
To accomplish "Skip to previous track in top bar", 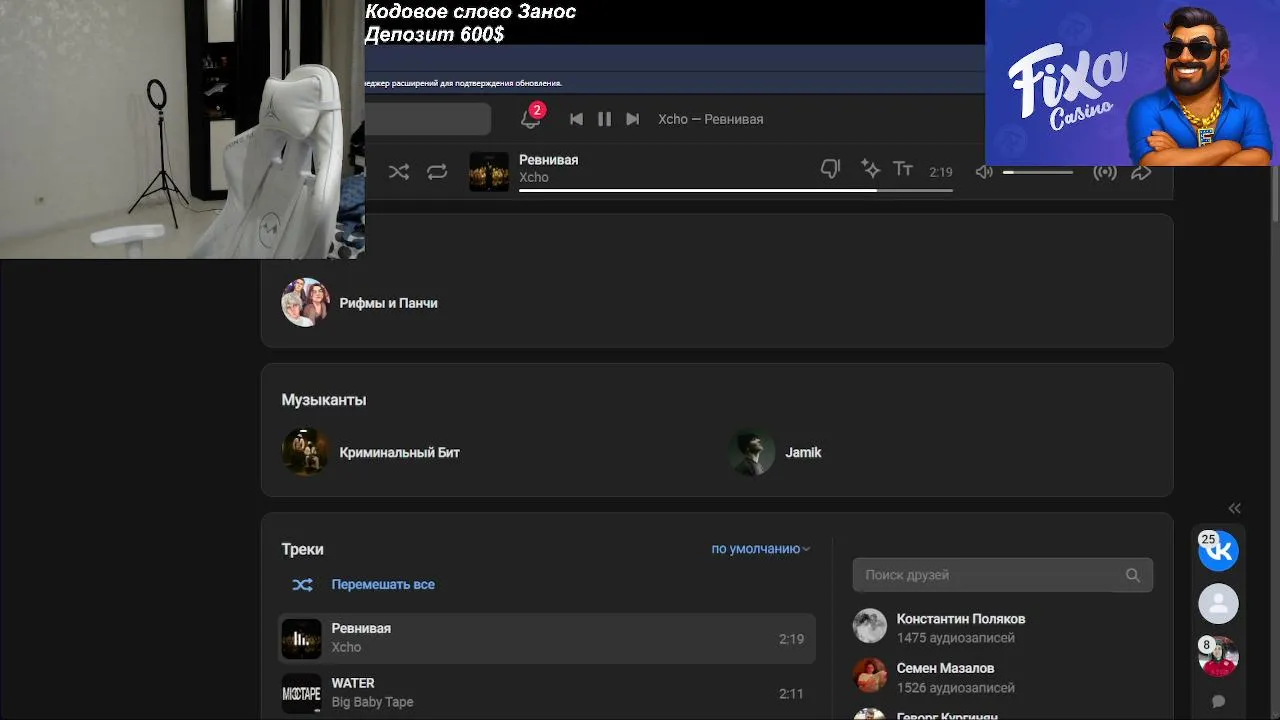I will point(576,119).
